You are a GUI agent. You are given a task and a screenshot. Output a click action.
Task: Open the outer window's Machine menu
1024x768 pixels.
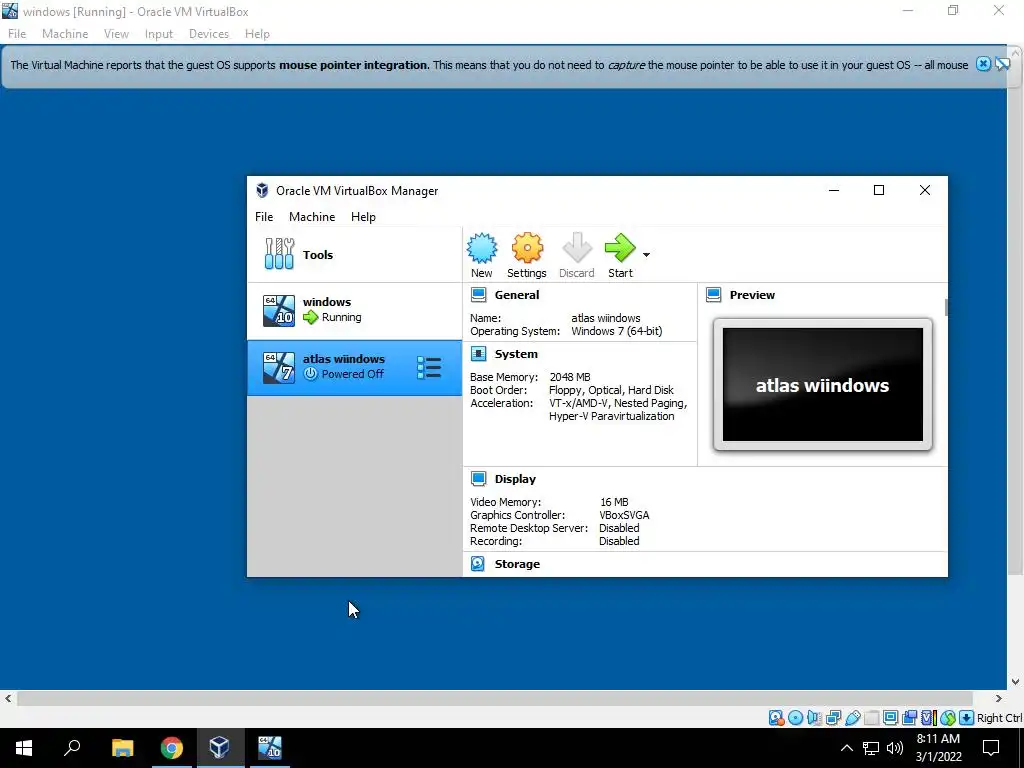click(x=65, y=34)
